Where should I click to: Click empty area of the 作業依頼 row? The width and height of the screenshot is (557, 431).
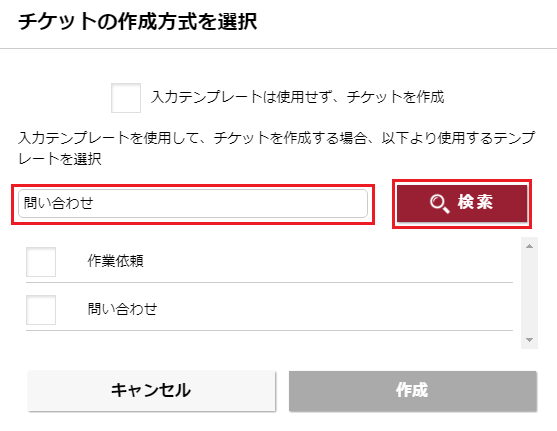tap(327, 262)
